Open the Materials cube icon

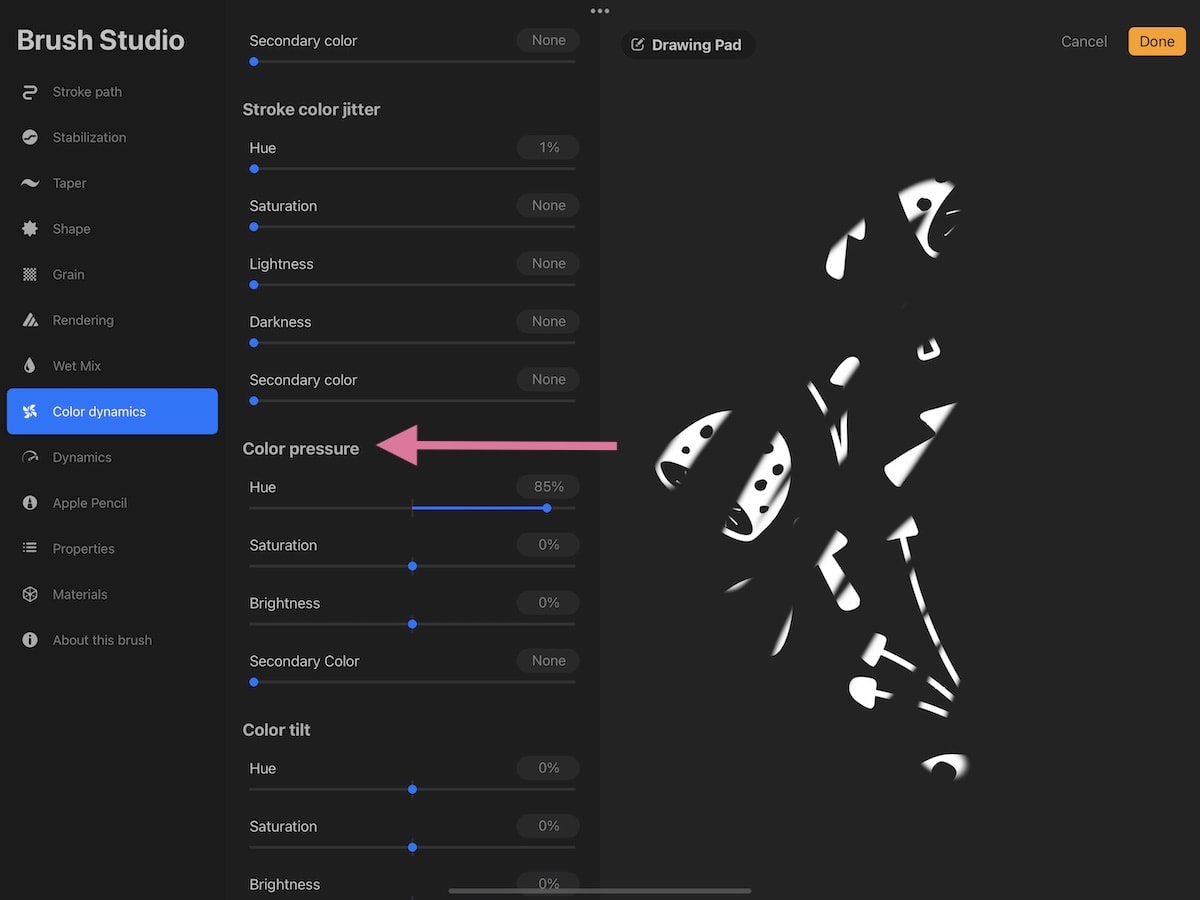(x=30, y=595)
